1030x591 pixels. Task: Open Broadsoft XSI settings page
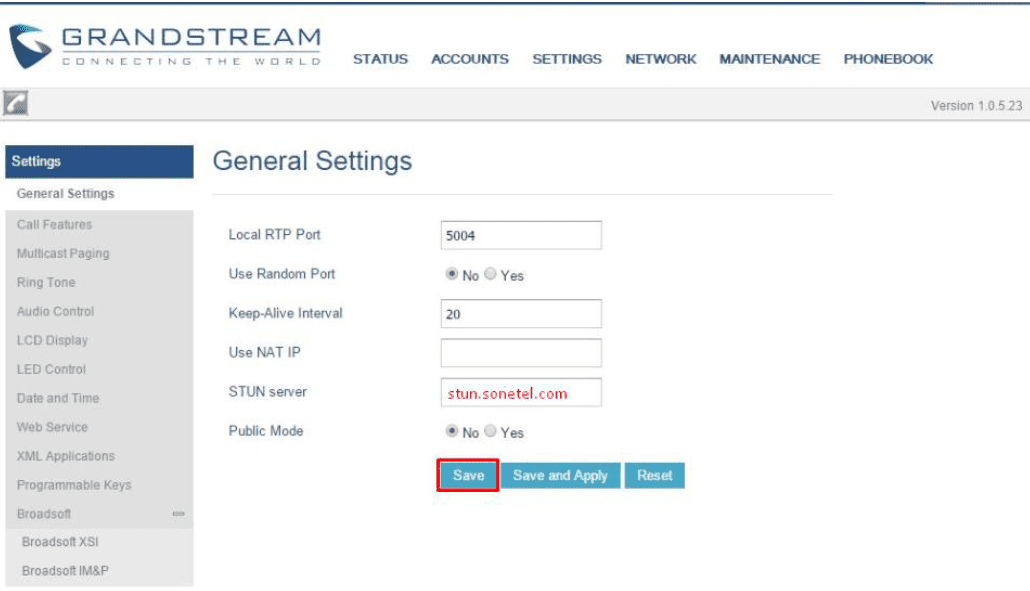[60, 542]
